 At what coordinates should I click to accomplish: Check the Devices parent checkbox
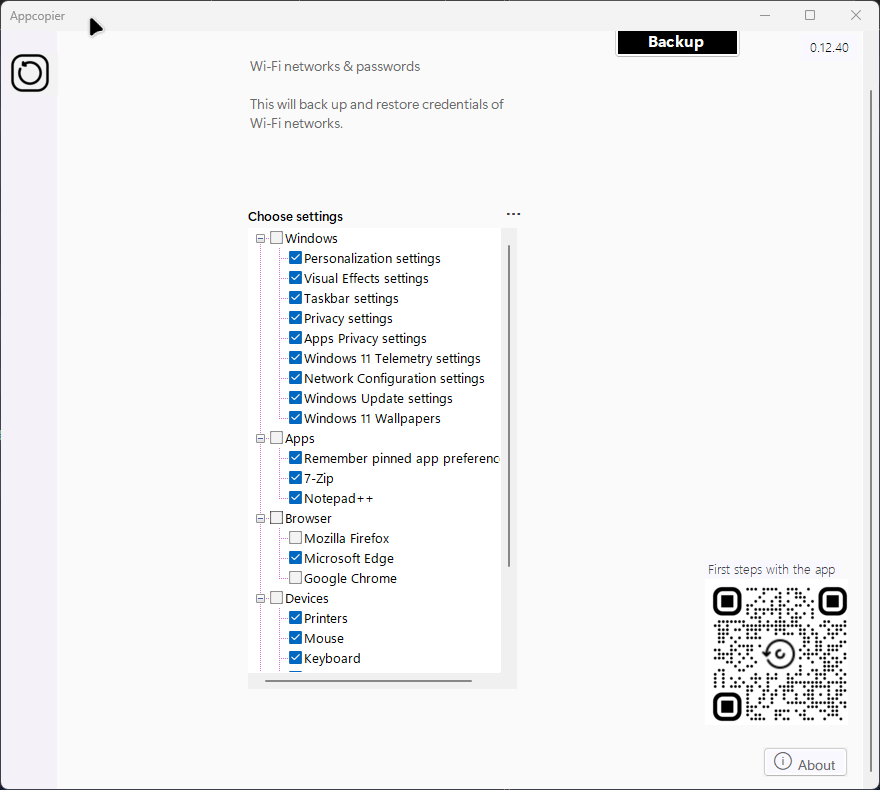coord(276,598)
